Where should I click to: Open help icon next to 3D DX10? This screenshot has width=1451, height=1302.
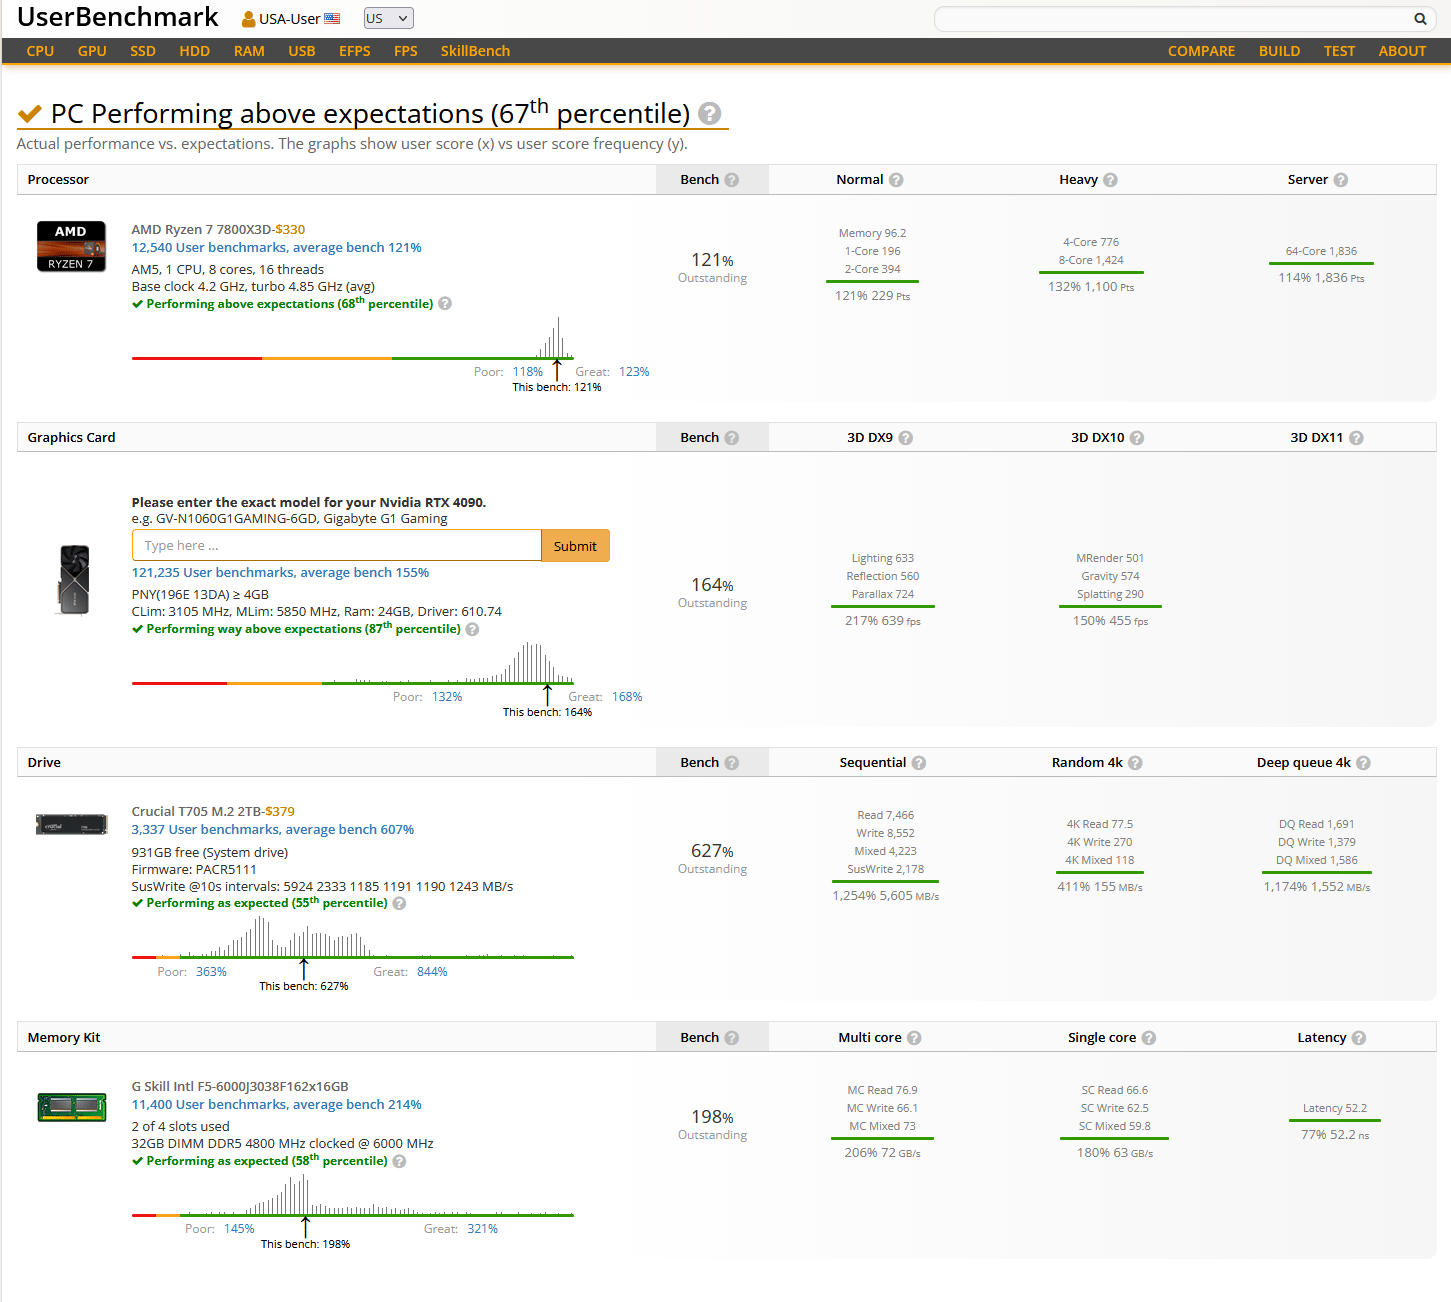point(1137,438)
